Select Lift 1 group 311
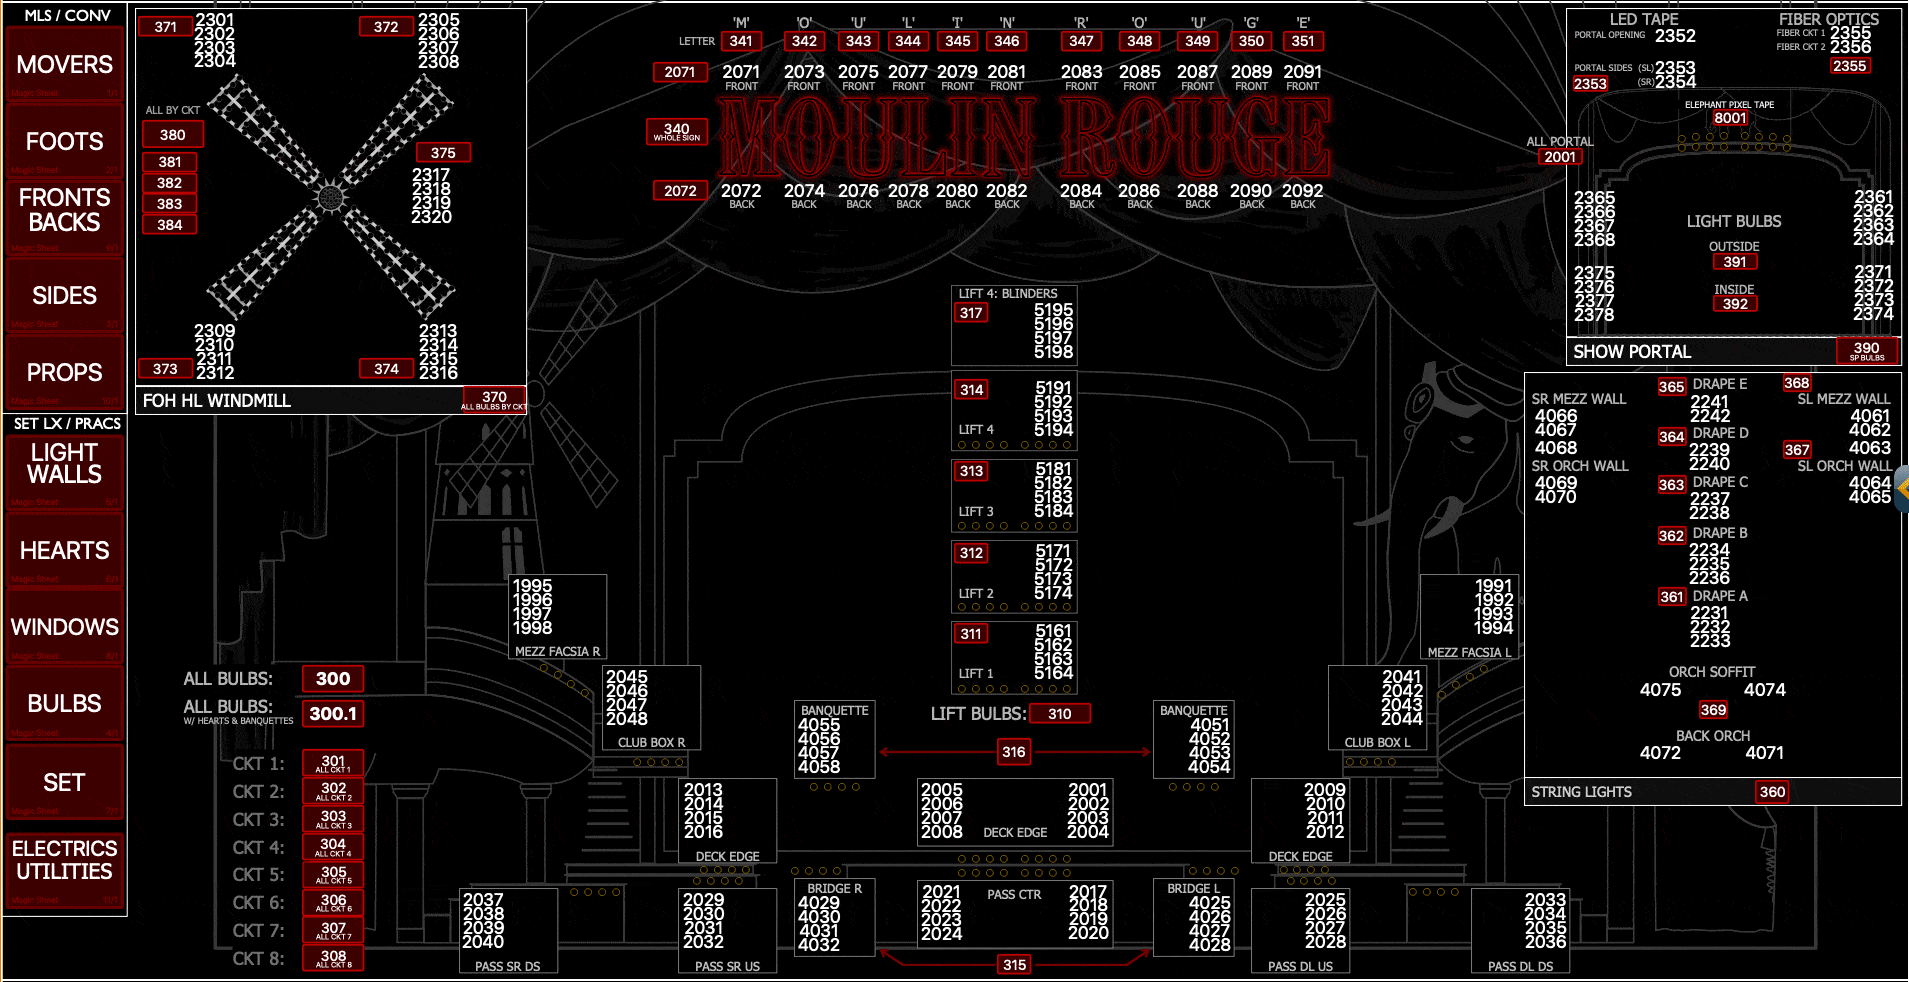1909x982 pixels. tap(971, 634)
